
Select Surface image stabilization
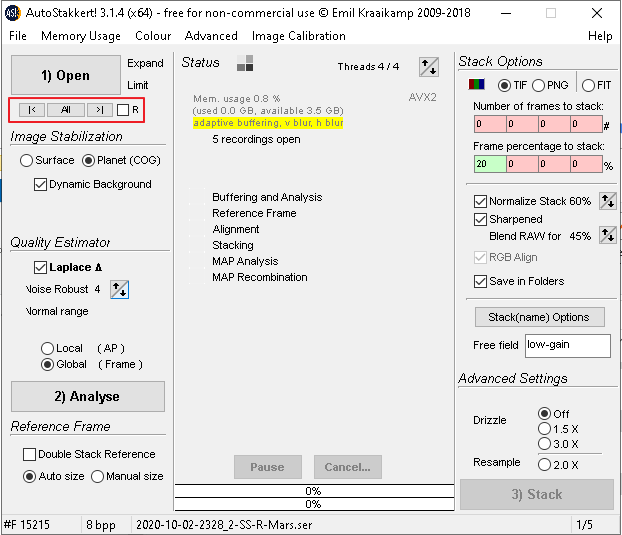(27, 160)
